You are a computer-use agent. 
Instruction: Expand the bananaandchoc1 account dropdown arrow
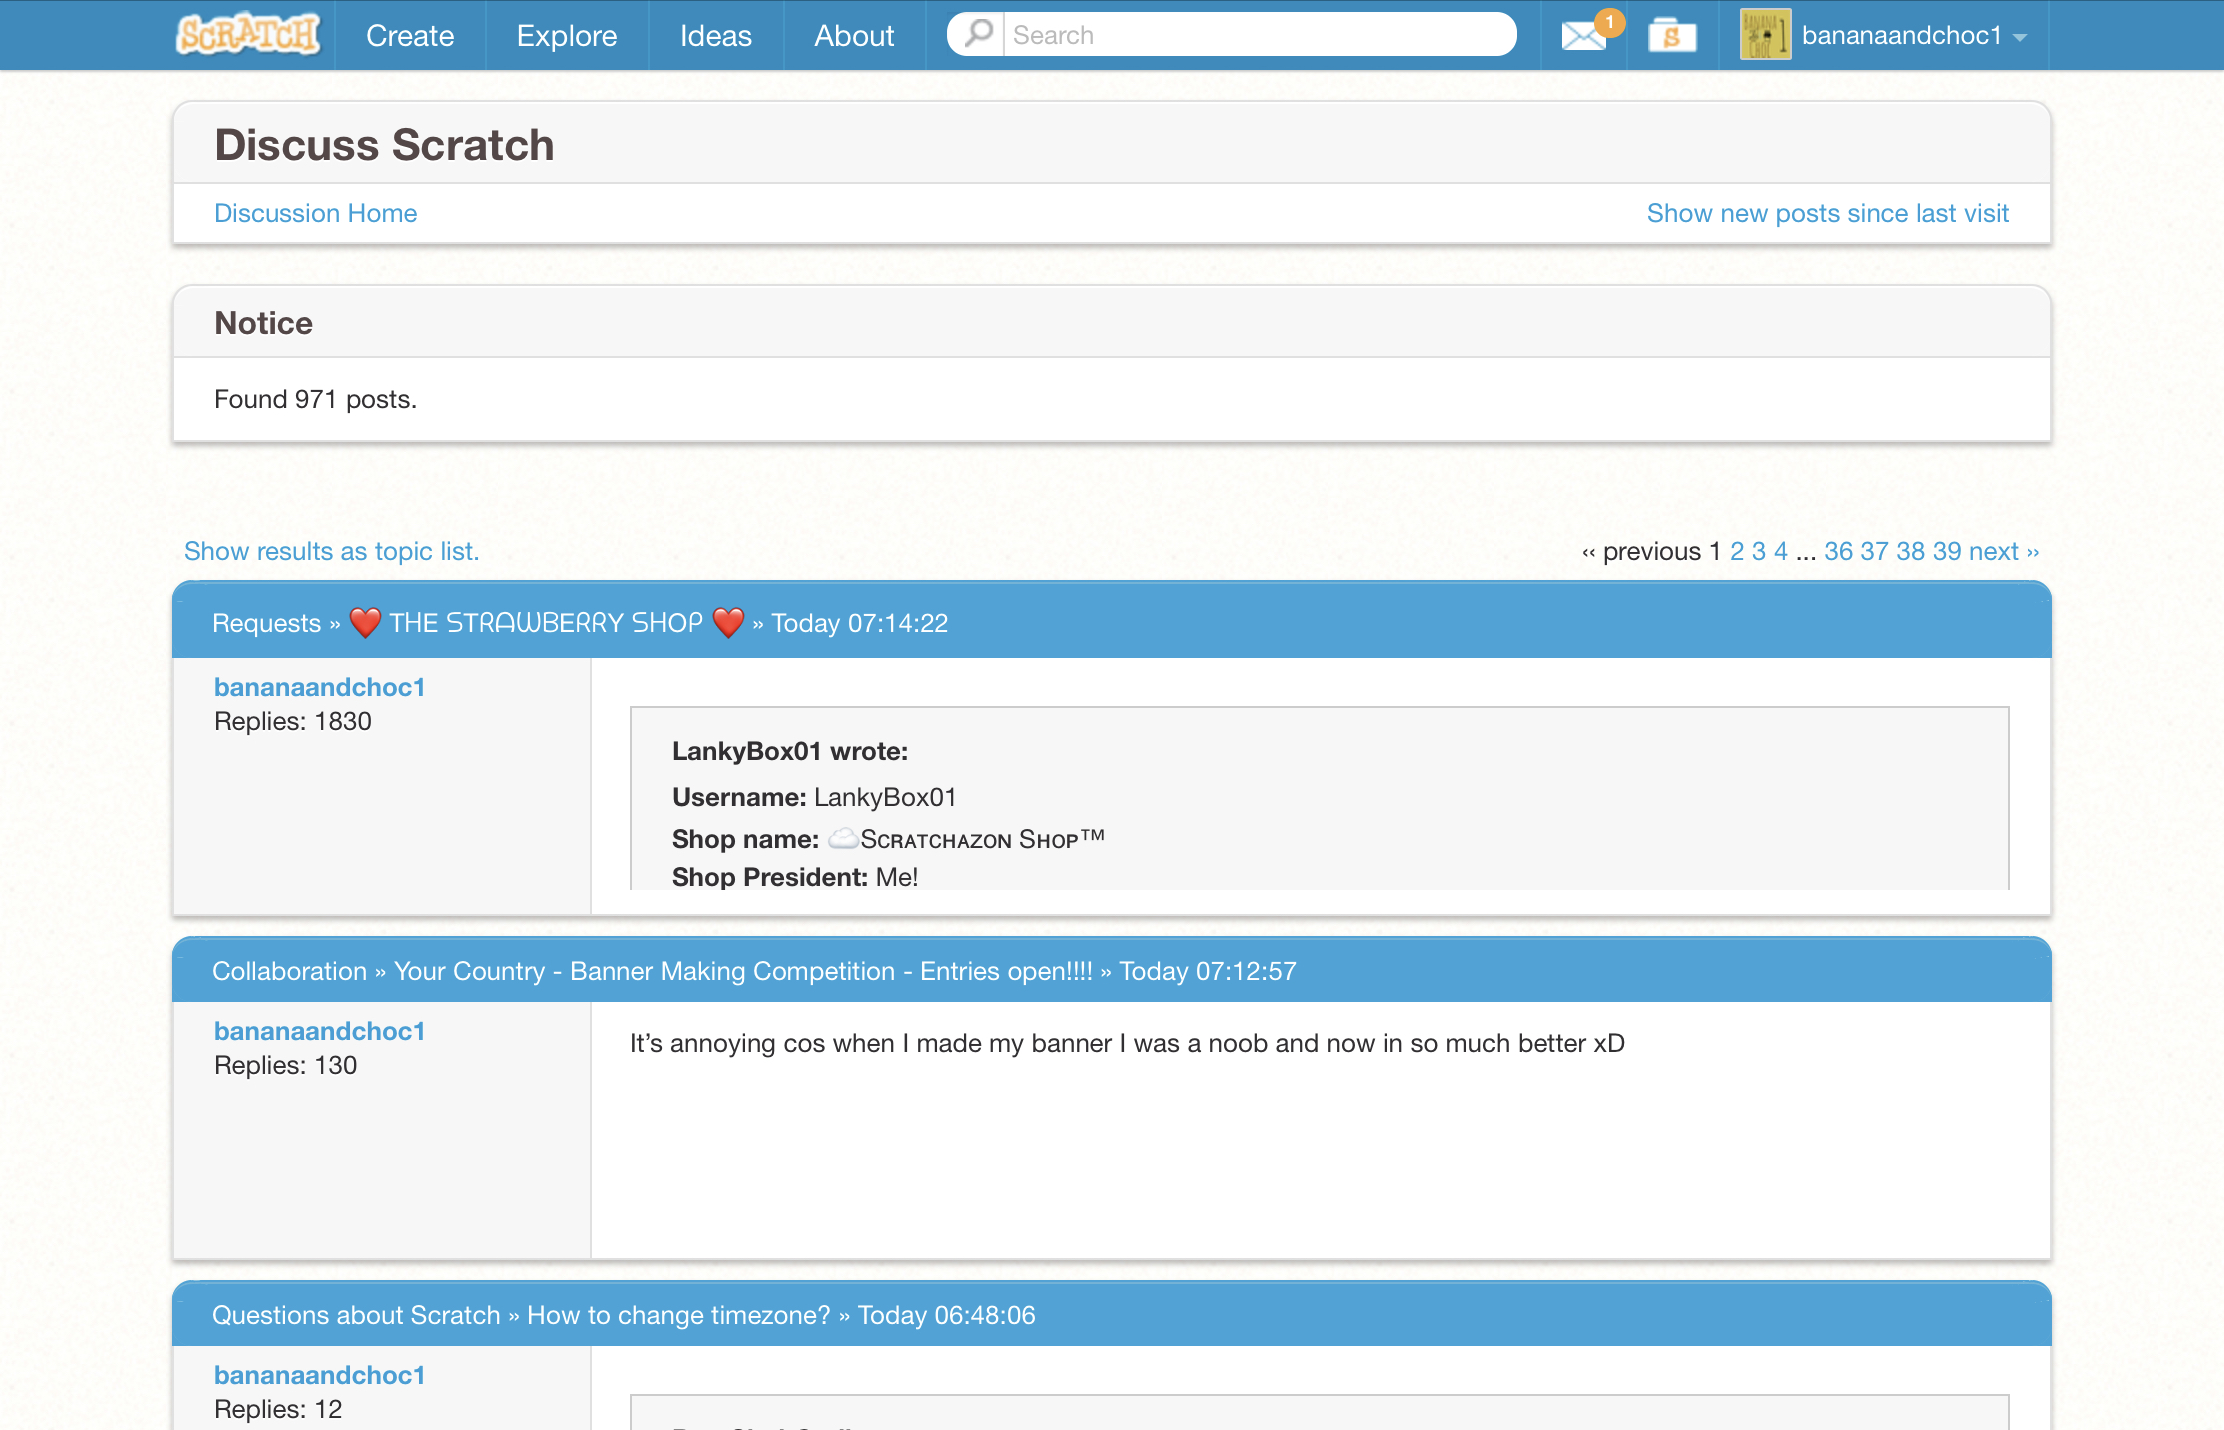(2020, 38)
